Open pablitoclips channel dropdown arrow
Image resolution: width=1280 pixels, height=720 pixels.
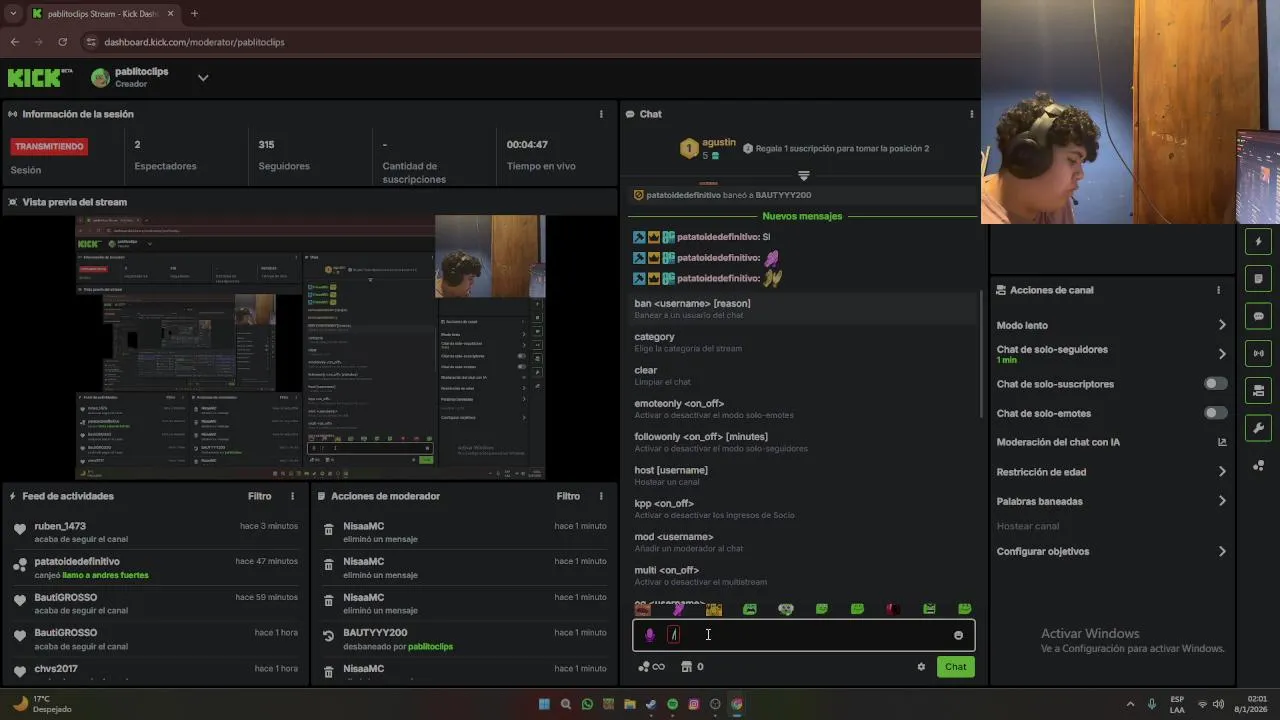[203, 78]
